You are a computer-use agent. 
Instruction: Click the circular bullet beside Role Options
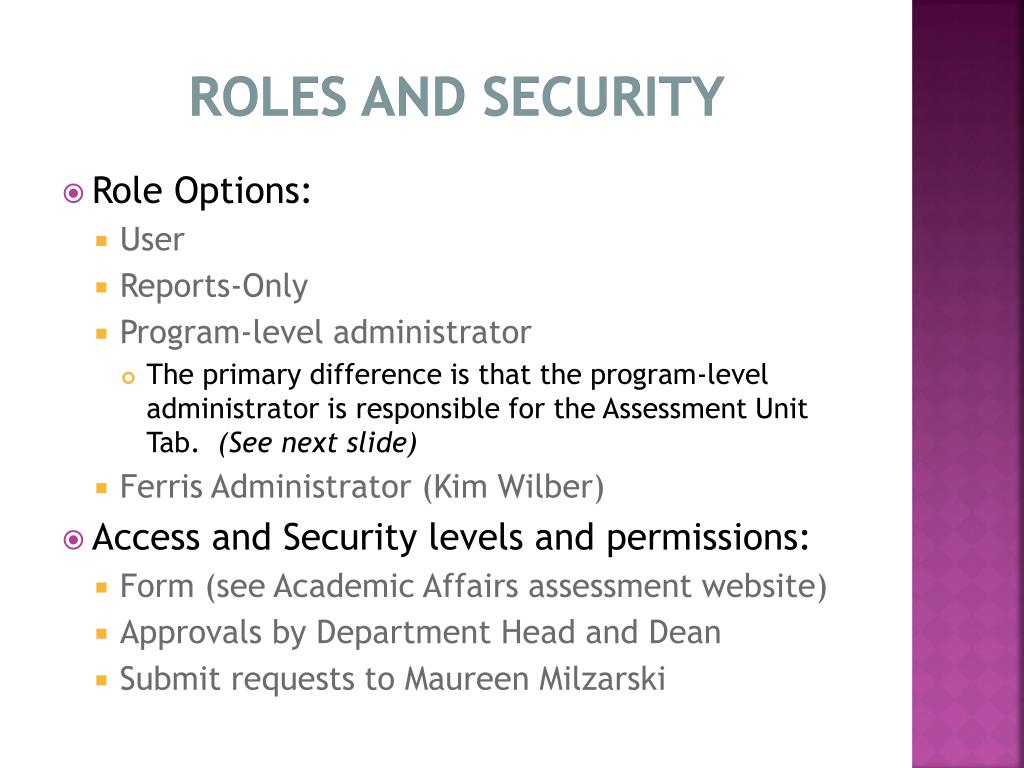[x=74, y=193]
